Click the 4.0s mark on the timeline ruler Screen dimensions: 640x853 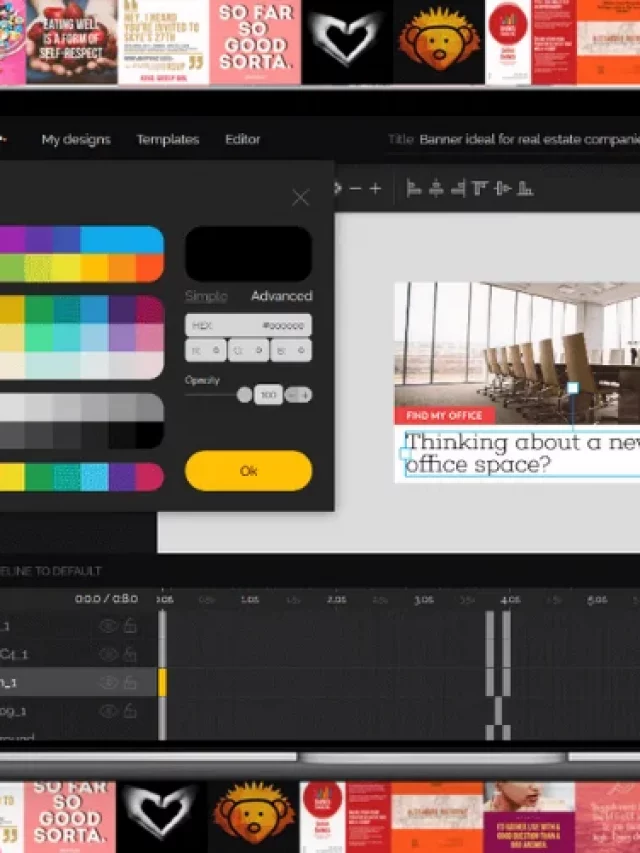pyautogui.click(x=510, y=599)
